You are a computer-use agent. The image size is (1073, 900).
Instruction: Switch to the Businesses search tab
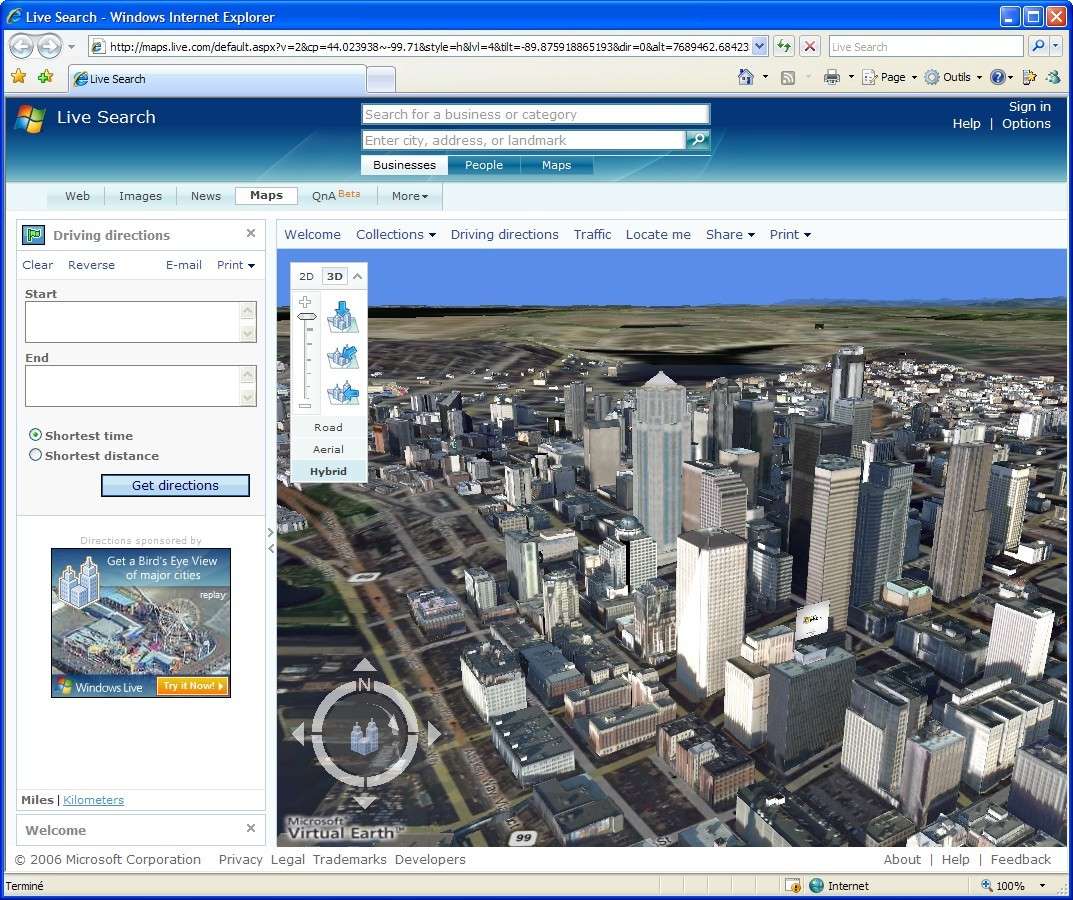tap(404, 165)
